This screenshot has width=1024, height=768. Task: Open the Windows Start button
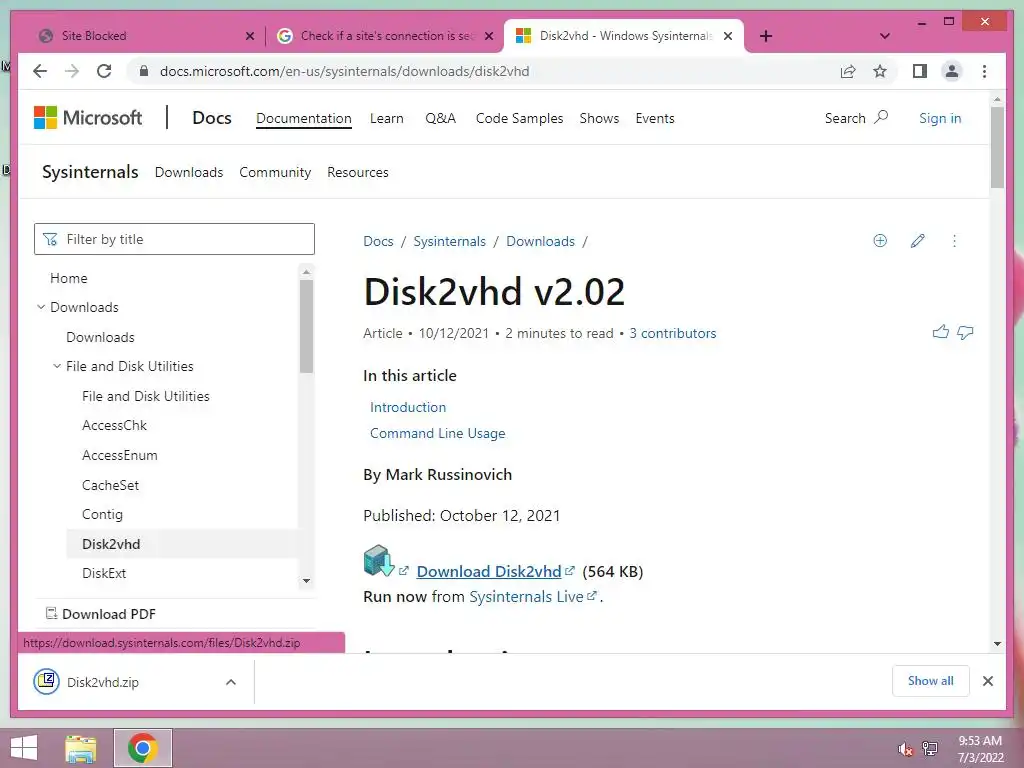pos(24,748)
